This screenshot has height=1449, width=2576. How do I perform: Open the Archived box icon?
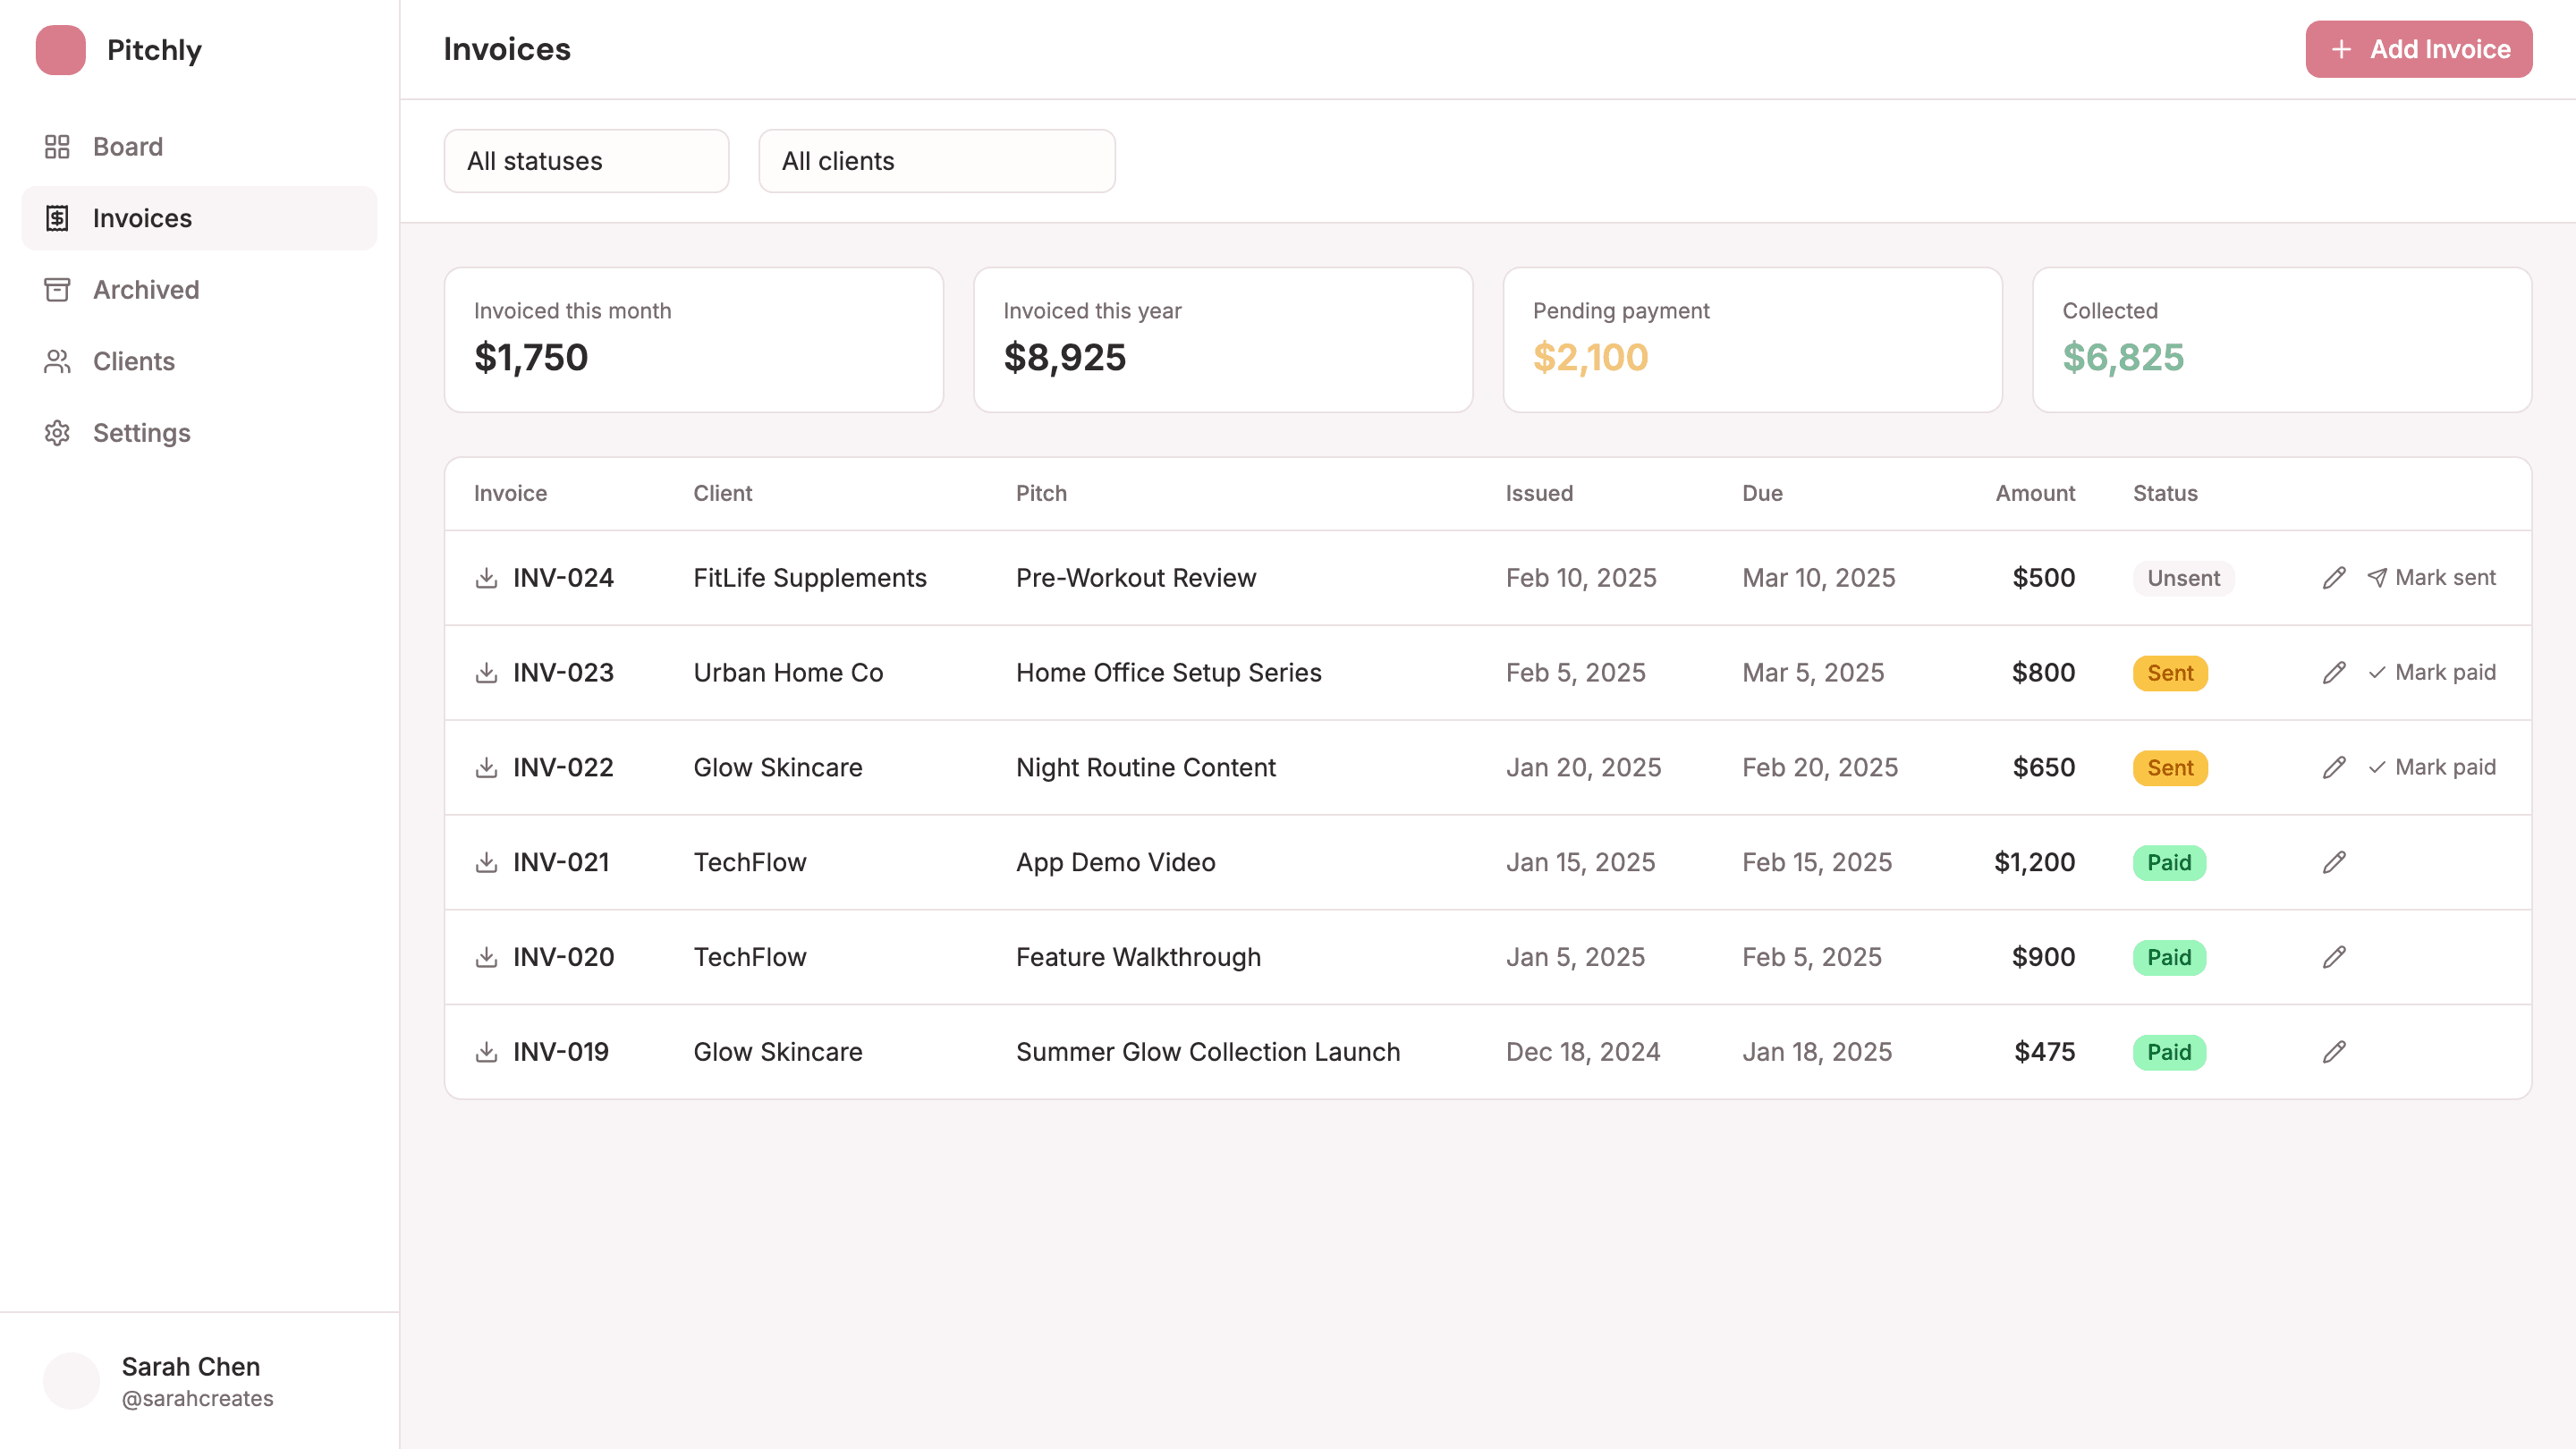point(57,289)
